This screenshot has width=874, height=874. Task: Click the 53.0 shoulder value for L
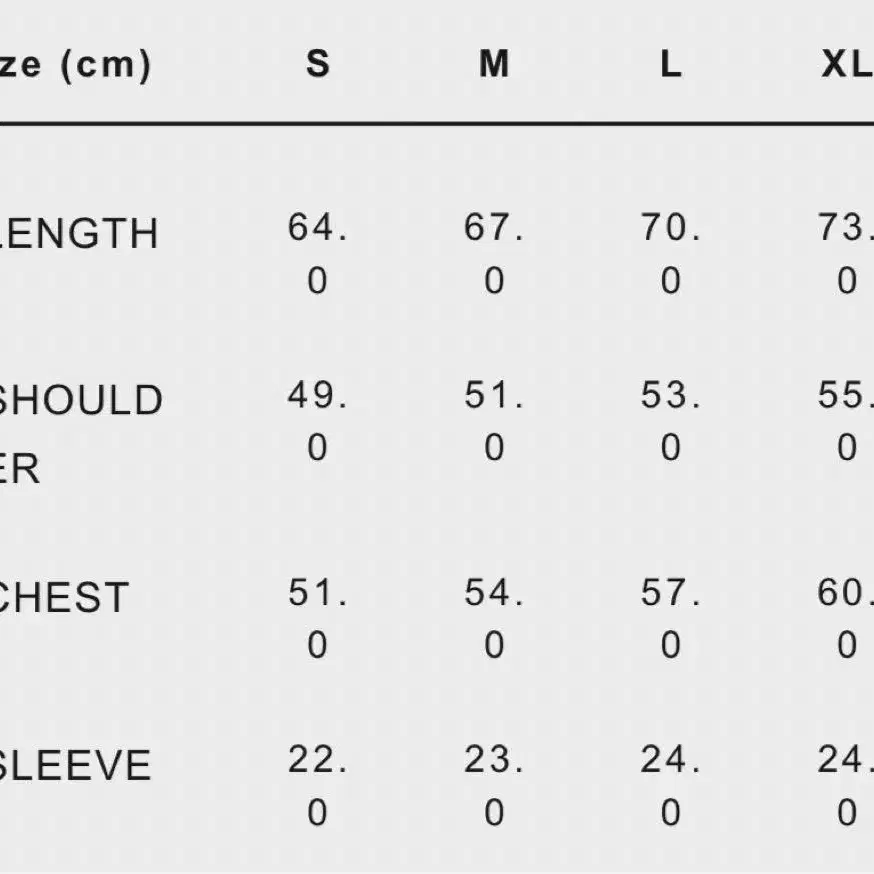point(671,421)
